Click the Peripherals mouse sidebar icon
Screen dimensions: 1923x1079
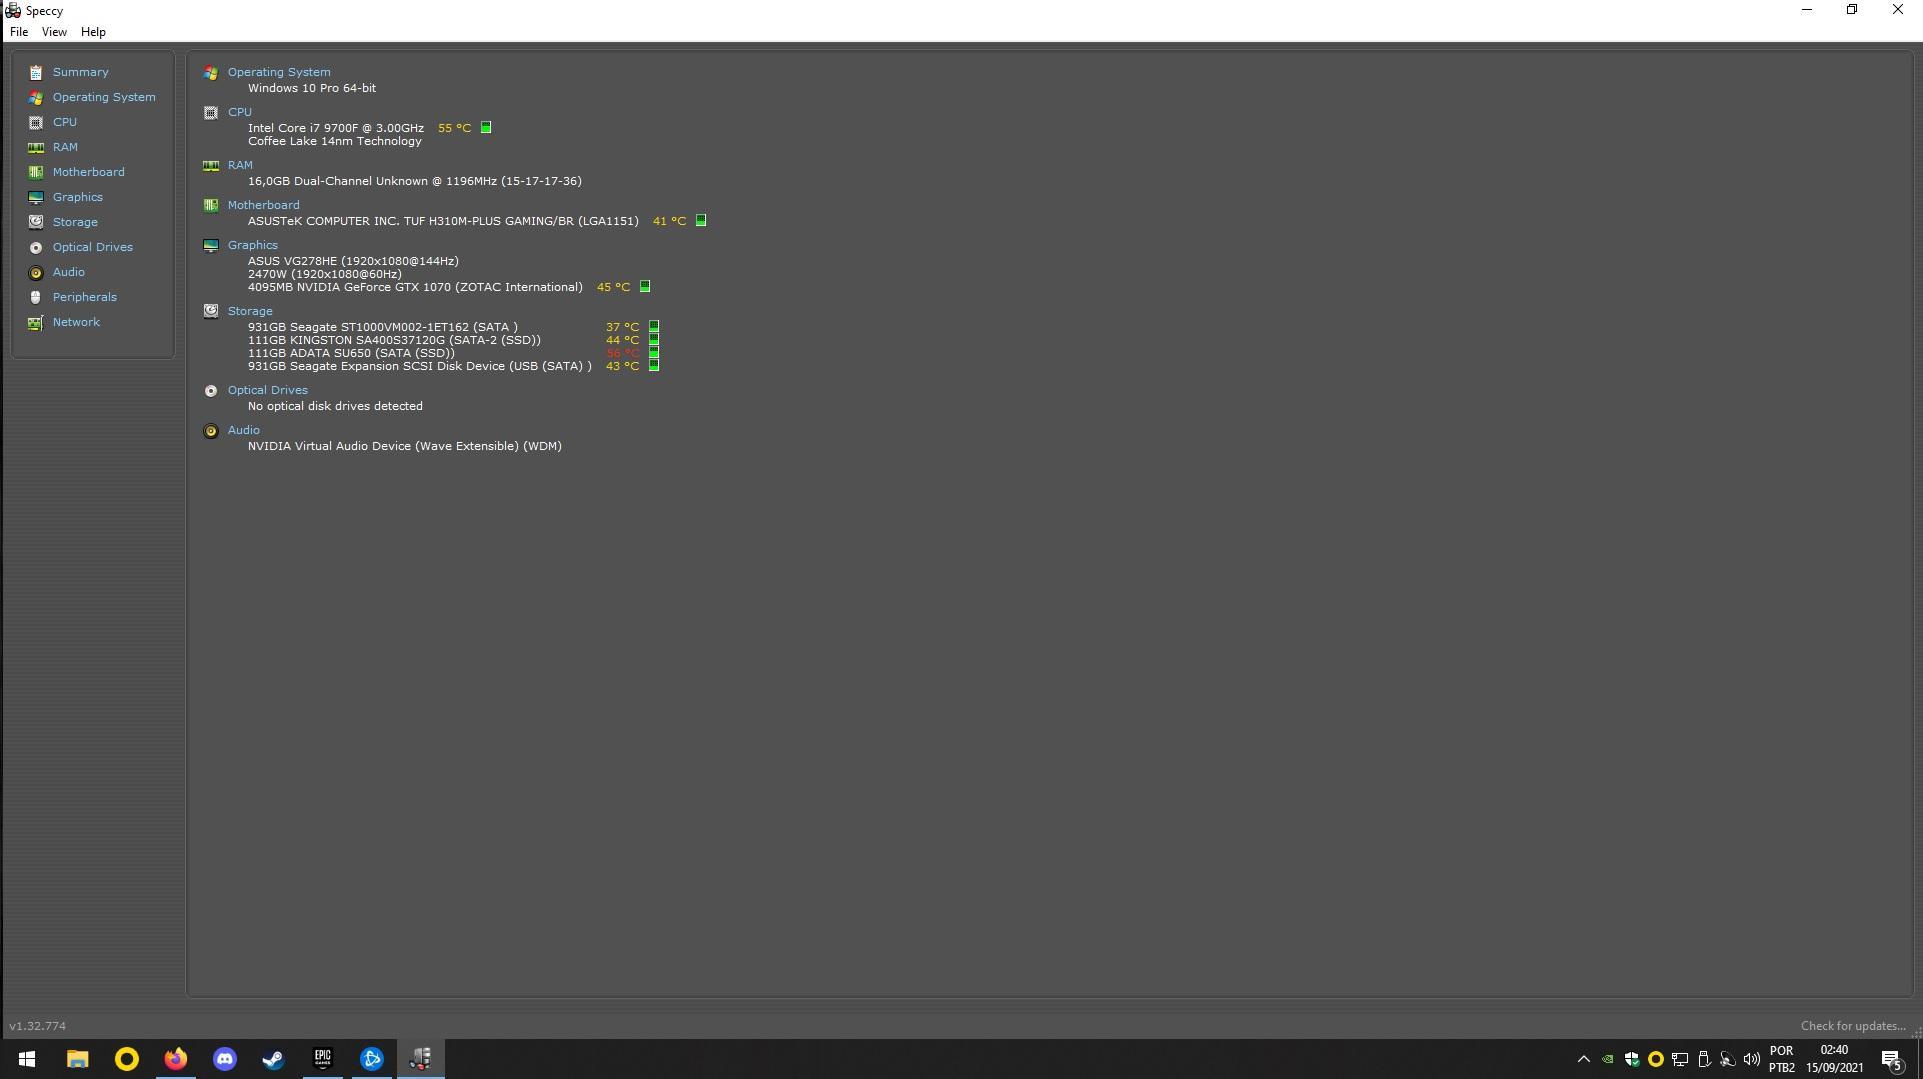[x=36, y=297]
